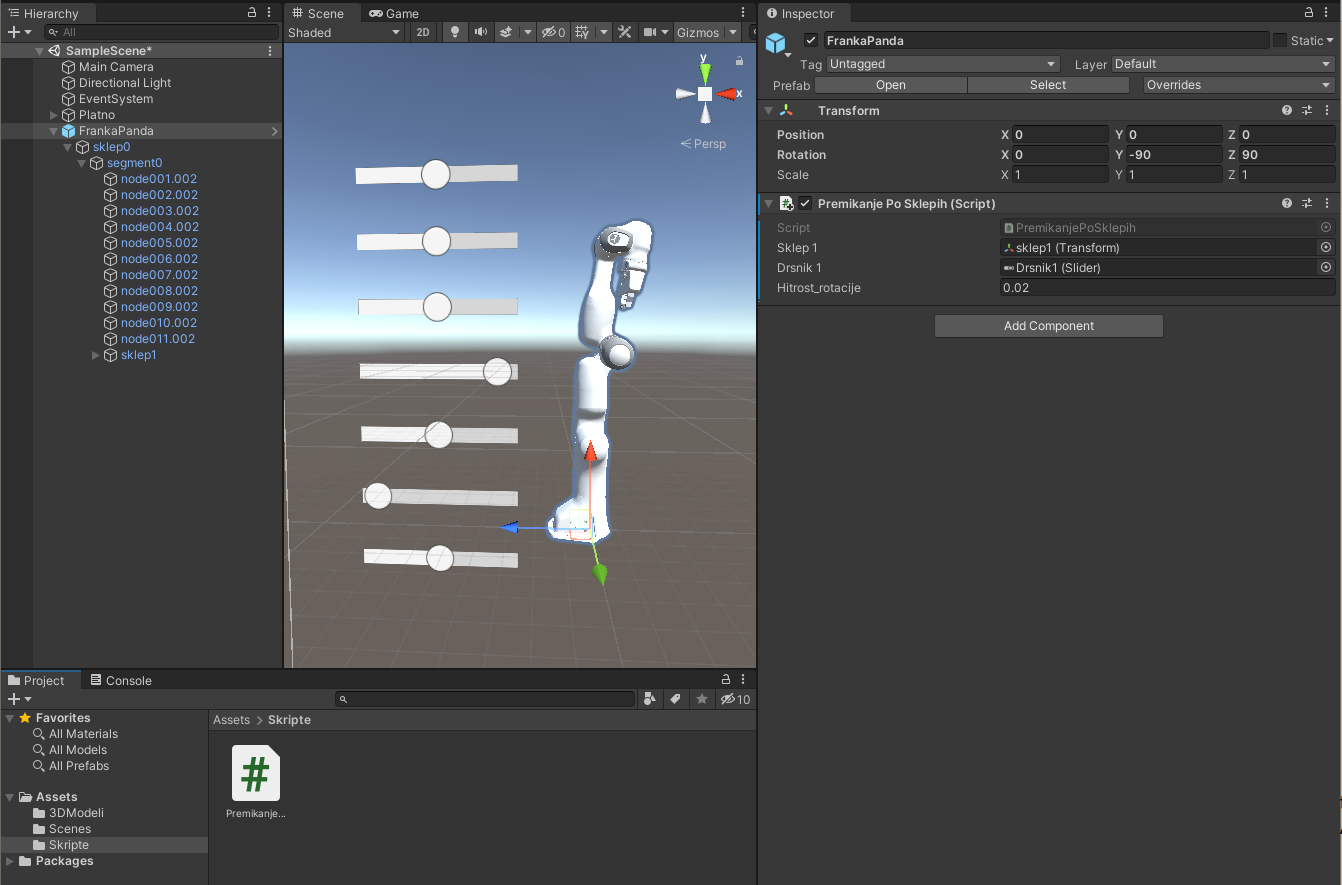Expand the sklep1 hierarchy node
1342x885 pixels.
pyautogui.click(x=96, y=355)
